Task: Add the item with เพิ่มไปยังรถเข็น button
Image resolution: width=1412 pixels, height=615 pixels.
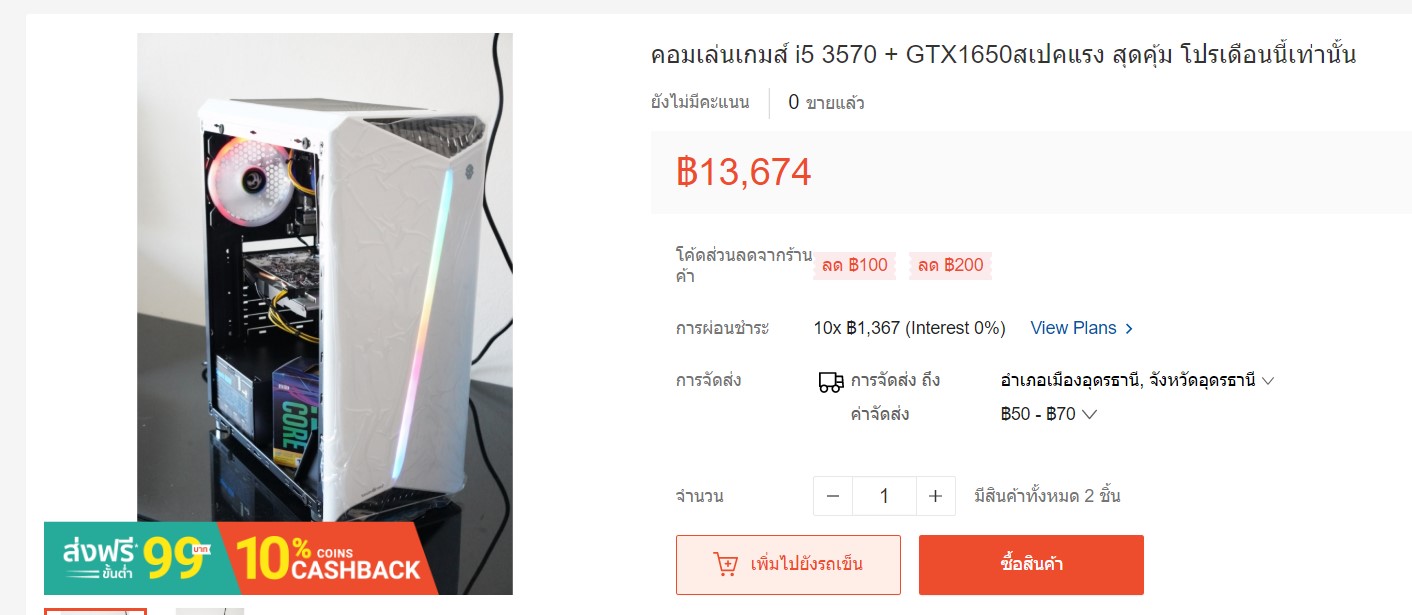Action: point(788,565)
